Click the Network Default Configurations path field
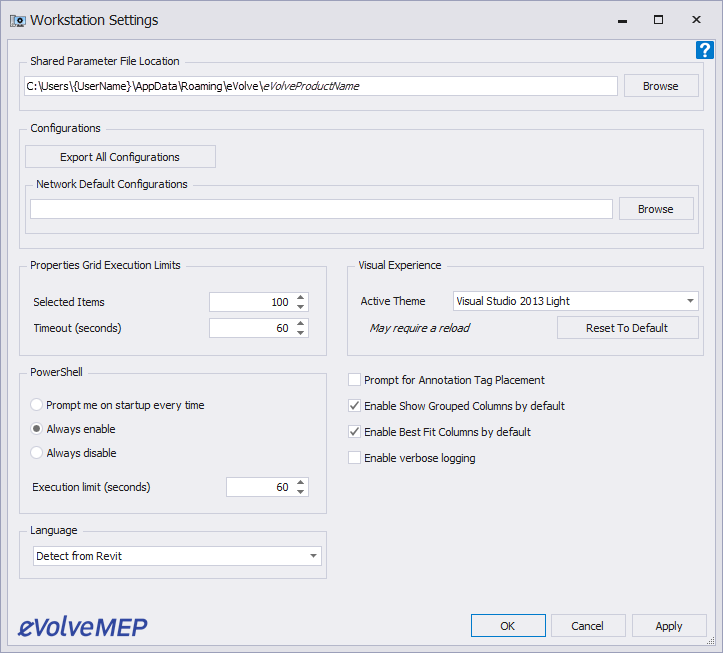Image resolution: width=723 pixels, height=653 pixels. 321,209
